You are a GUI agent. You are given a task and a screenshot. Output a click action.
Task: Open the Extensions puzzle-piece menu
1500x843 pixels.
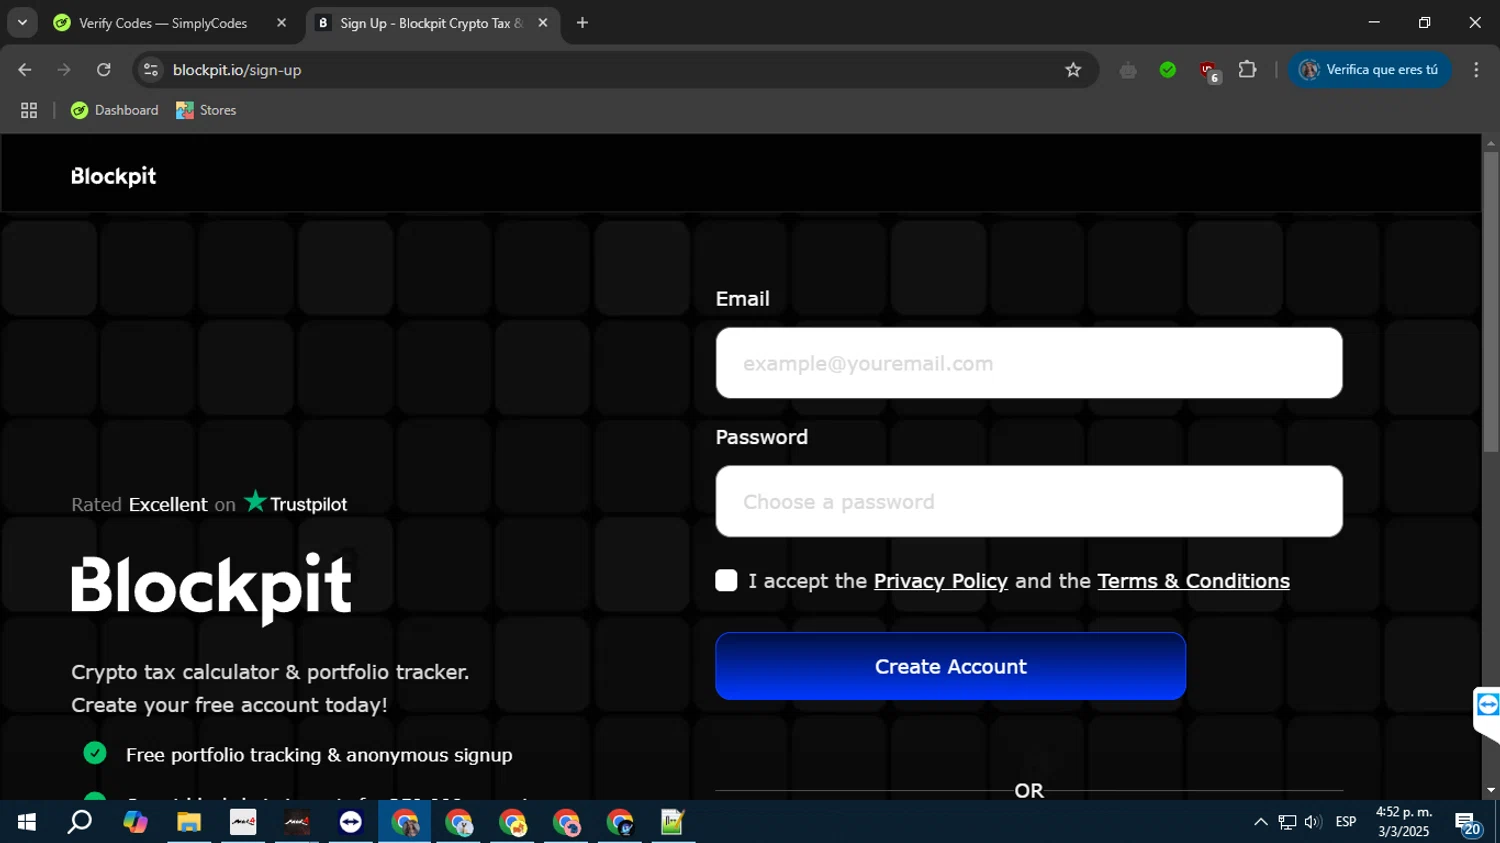point(1247,70)
